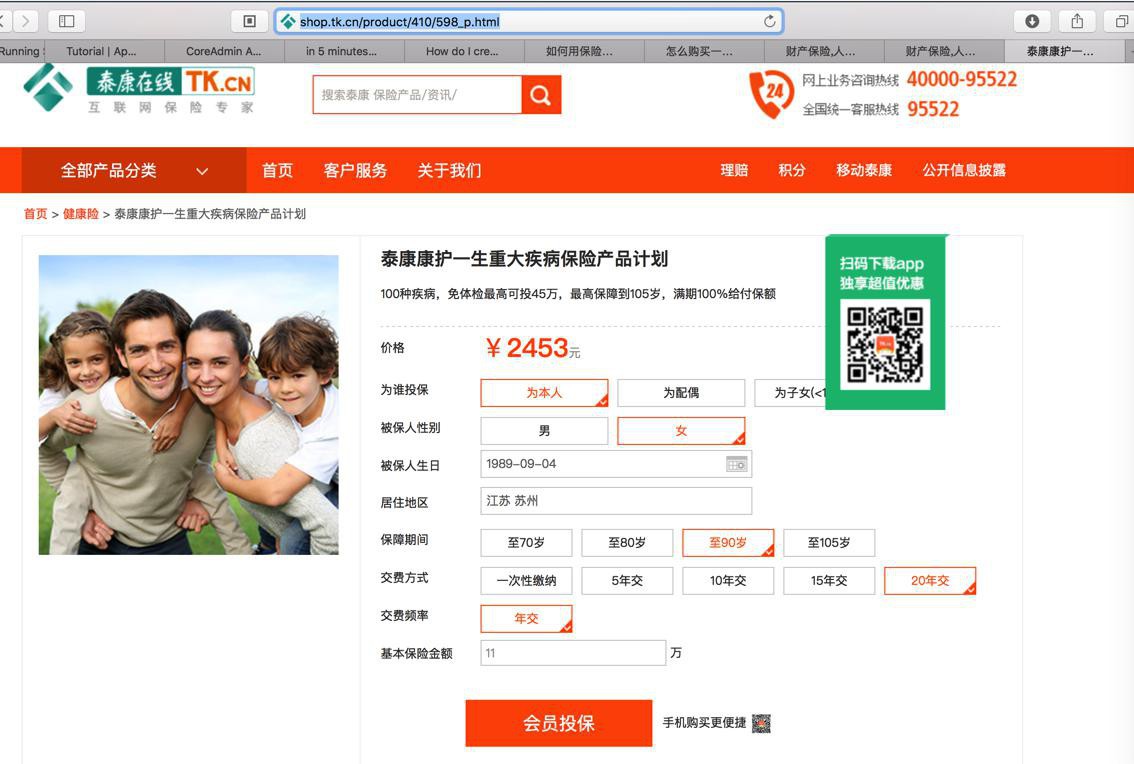Screen dimensions: 1134x764
Task: Open the Safari sidebar toggle icon
Action: pyautogui.click(x=67, y=22)
